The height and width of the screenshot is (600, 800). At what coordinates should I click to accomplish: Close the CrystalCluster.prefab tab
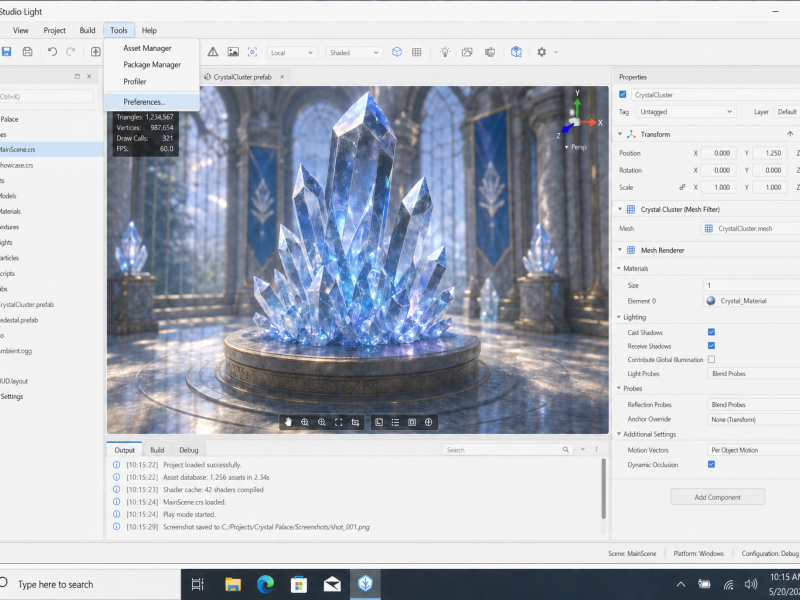coord(282,77)
